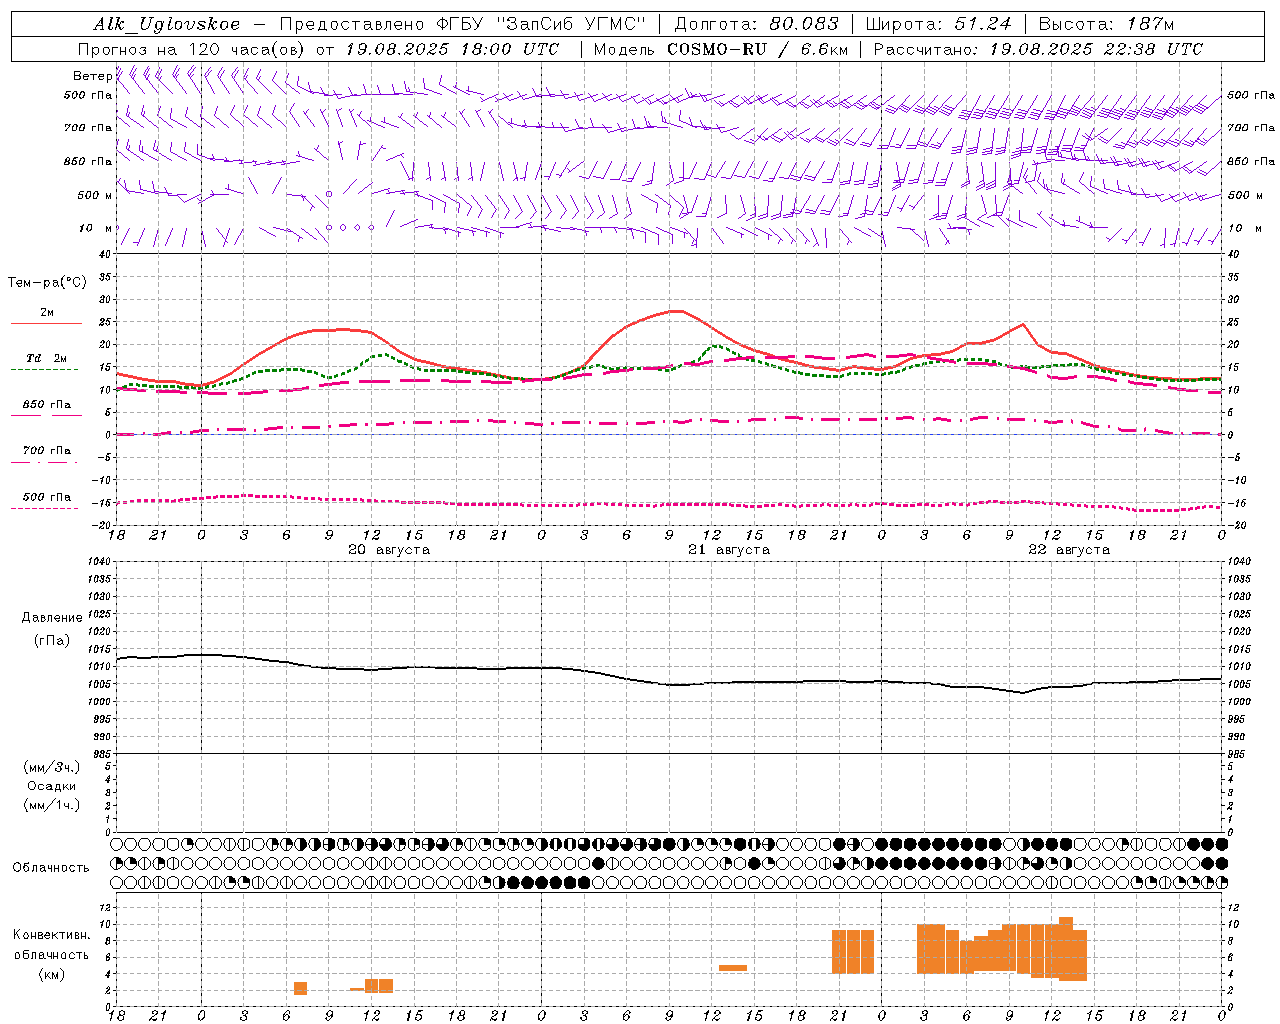
Task: Click the Давление pressure panel label
Action: (x=52, y=618)
